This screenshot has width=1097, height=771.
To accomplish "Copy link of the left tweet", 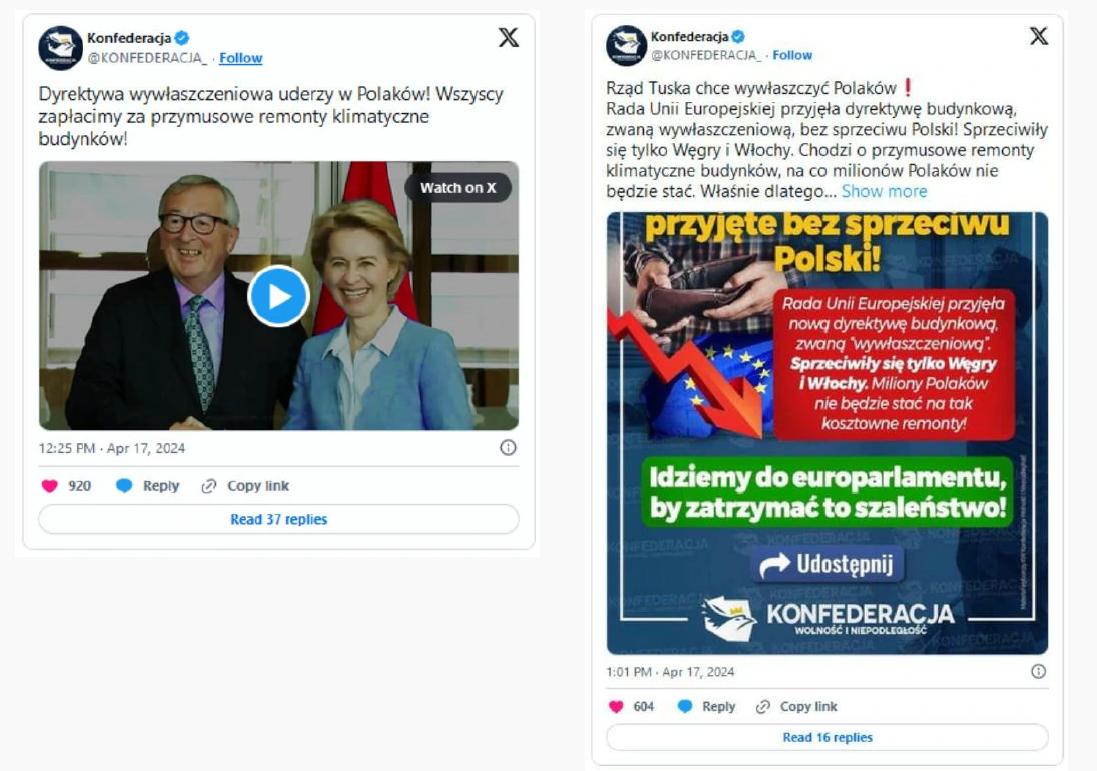I will (246, 486).
